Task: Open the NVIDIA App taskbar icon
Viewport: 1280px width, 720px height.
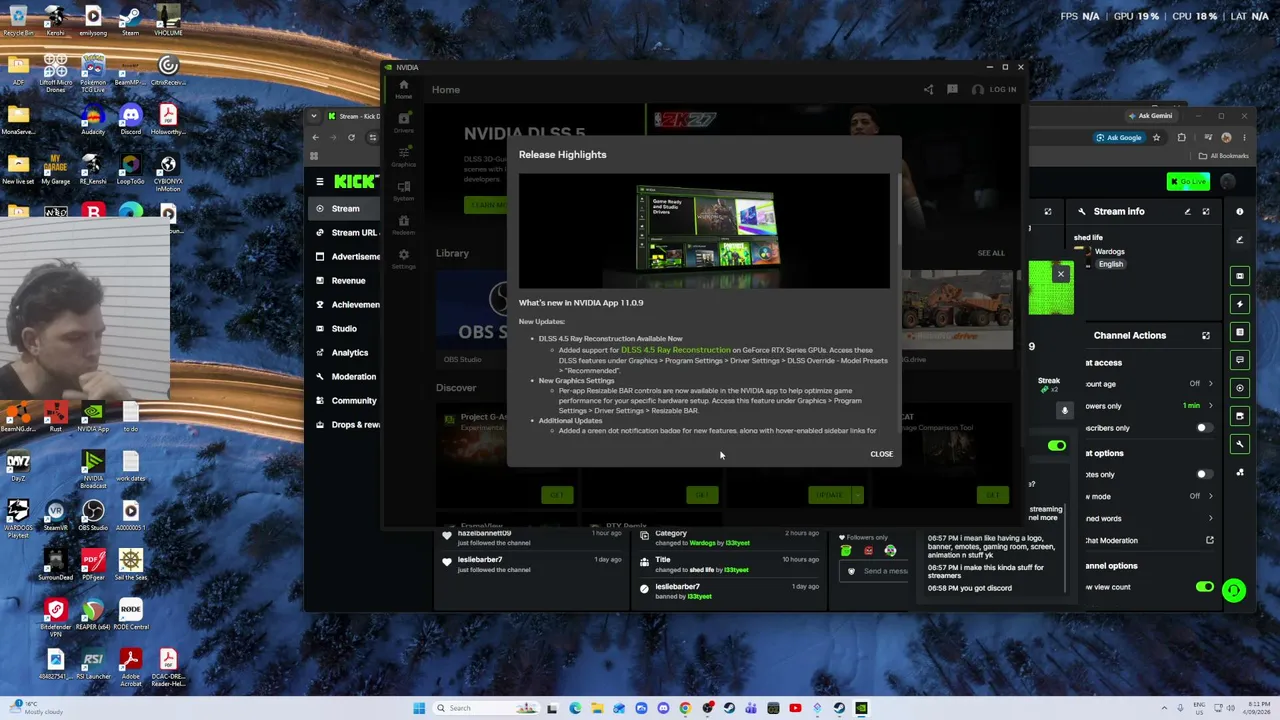Action: (861, 708)
